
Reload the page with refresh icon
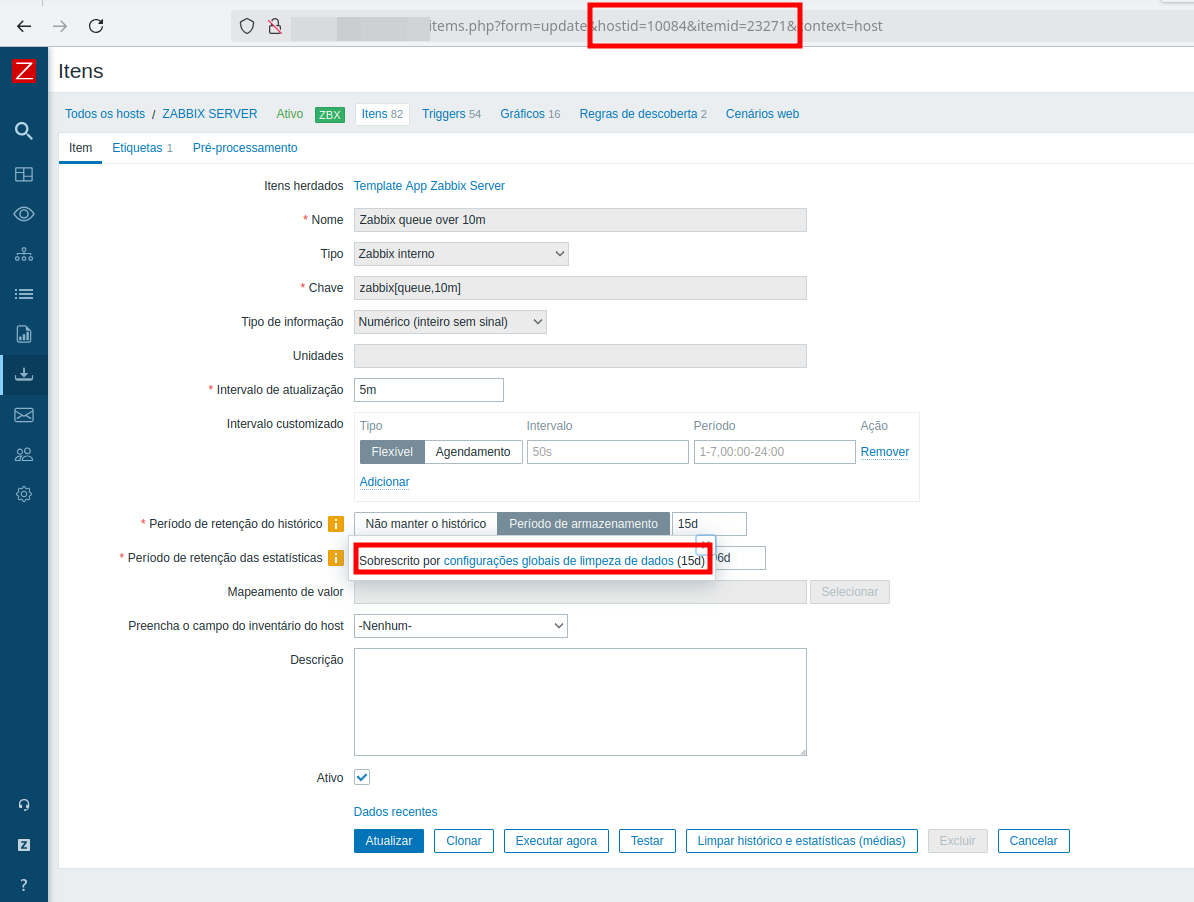tap(96, 26)
